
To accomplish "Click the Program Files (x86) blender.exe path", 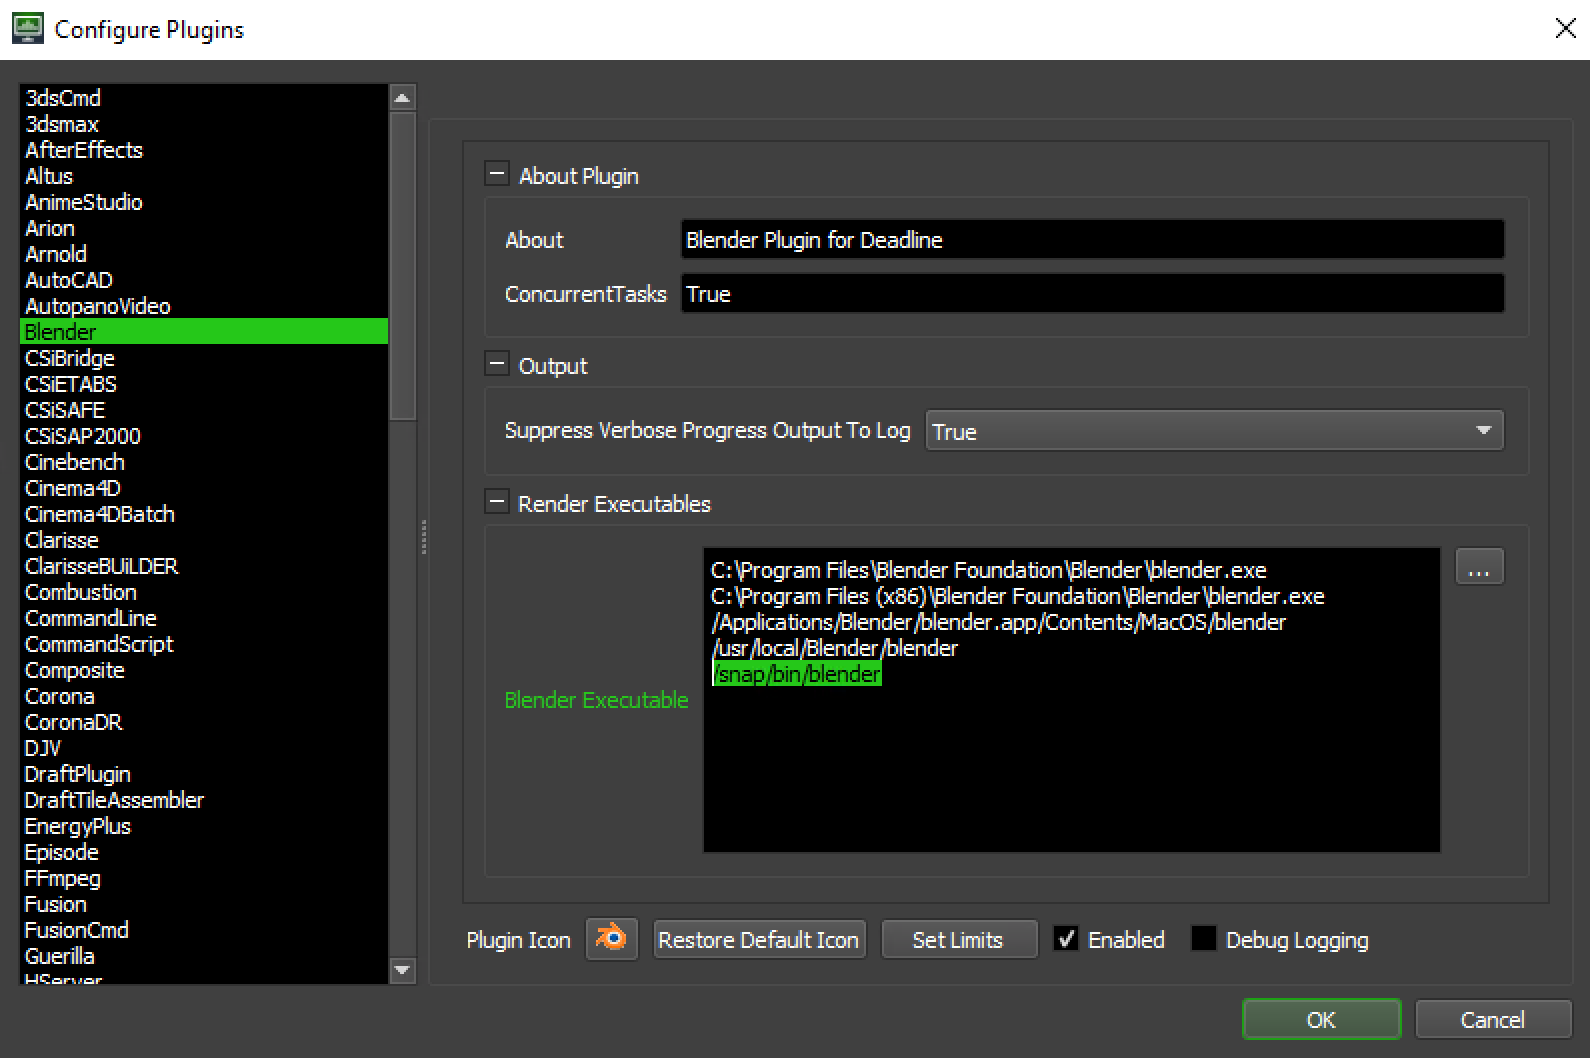I will click(x=1018, y=596).
